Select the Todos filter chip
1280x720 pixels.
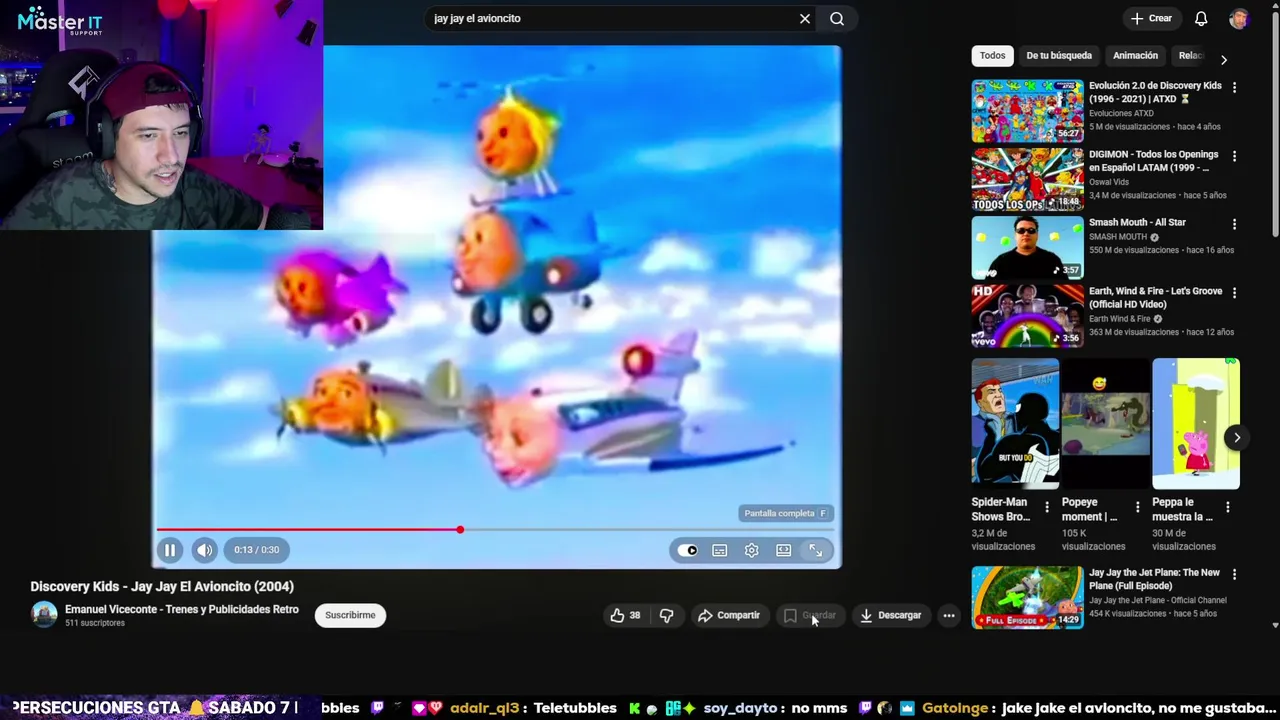tap(992, 56)
